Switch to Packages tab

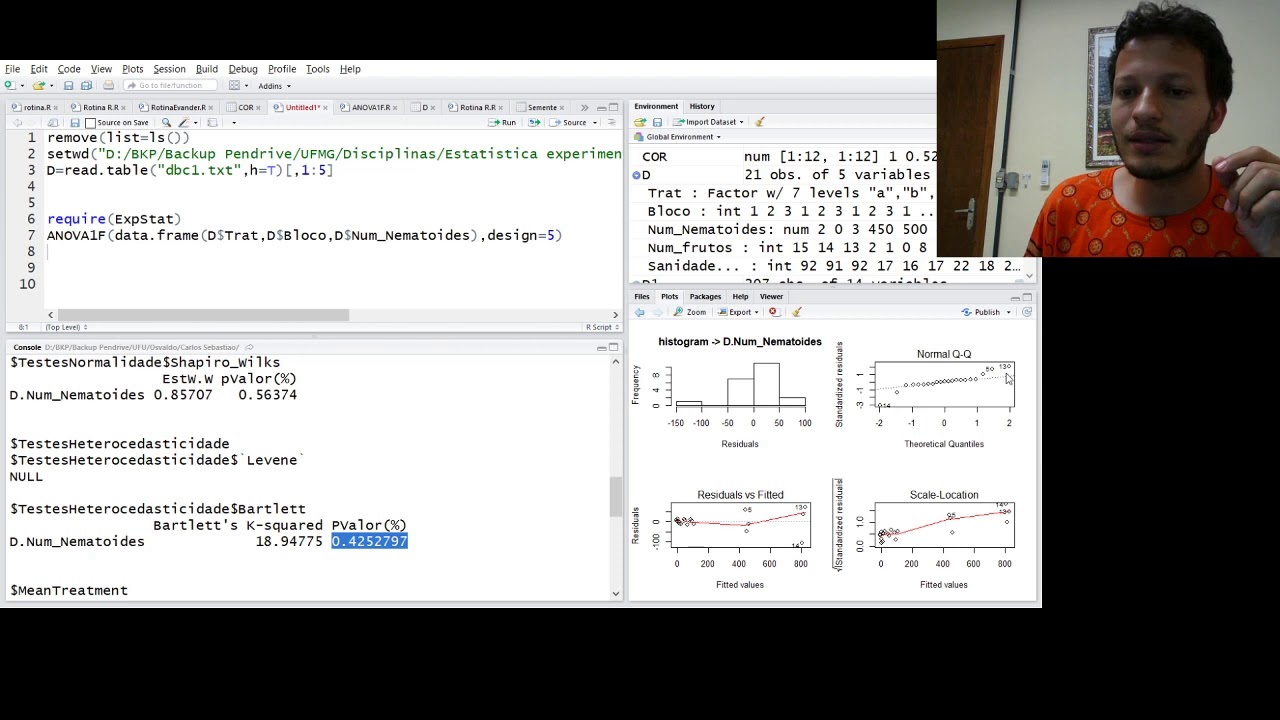(x=705, y=296)
